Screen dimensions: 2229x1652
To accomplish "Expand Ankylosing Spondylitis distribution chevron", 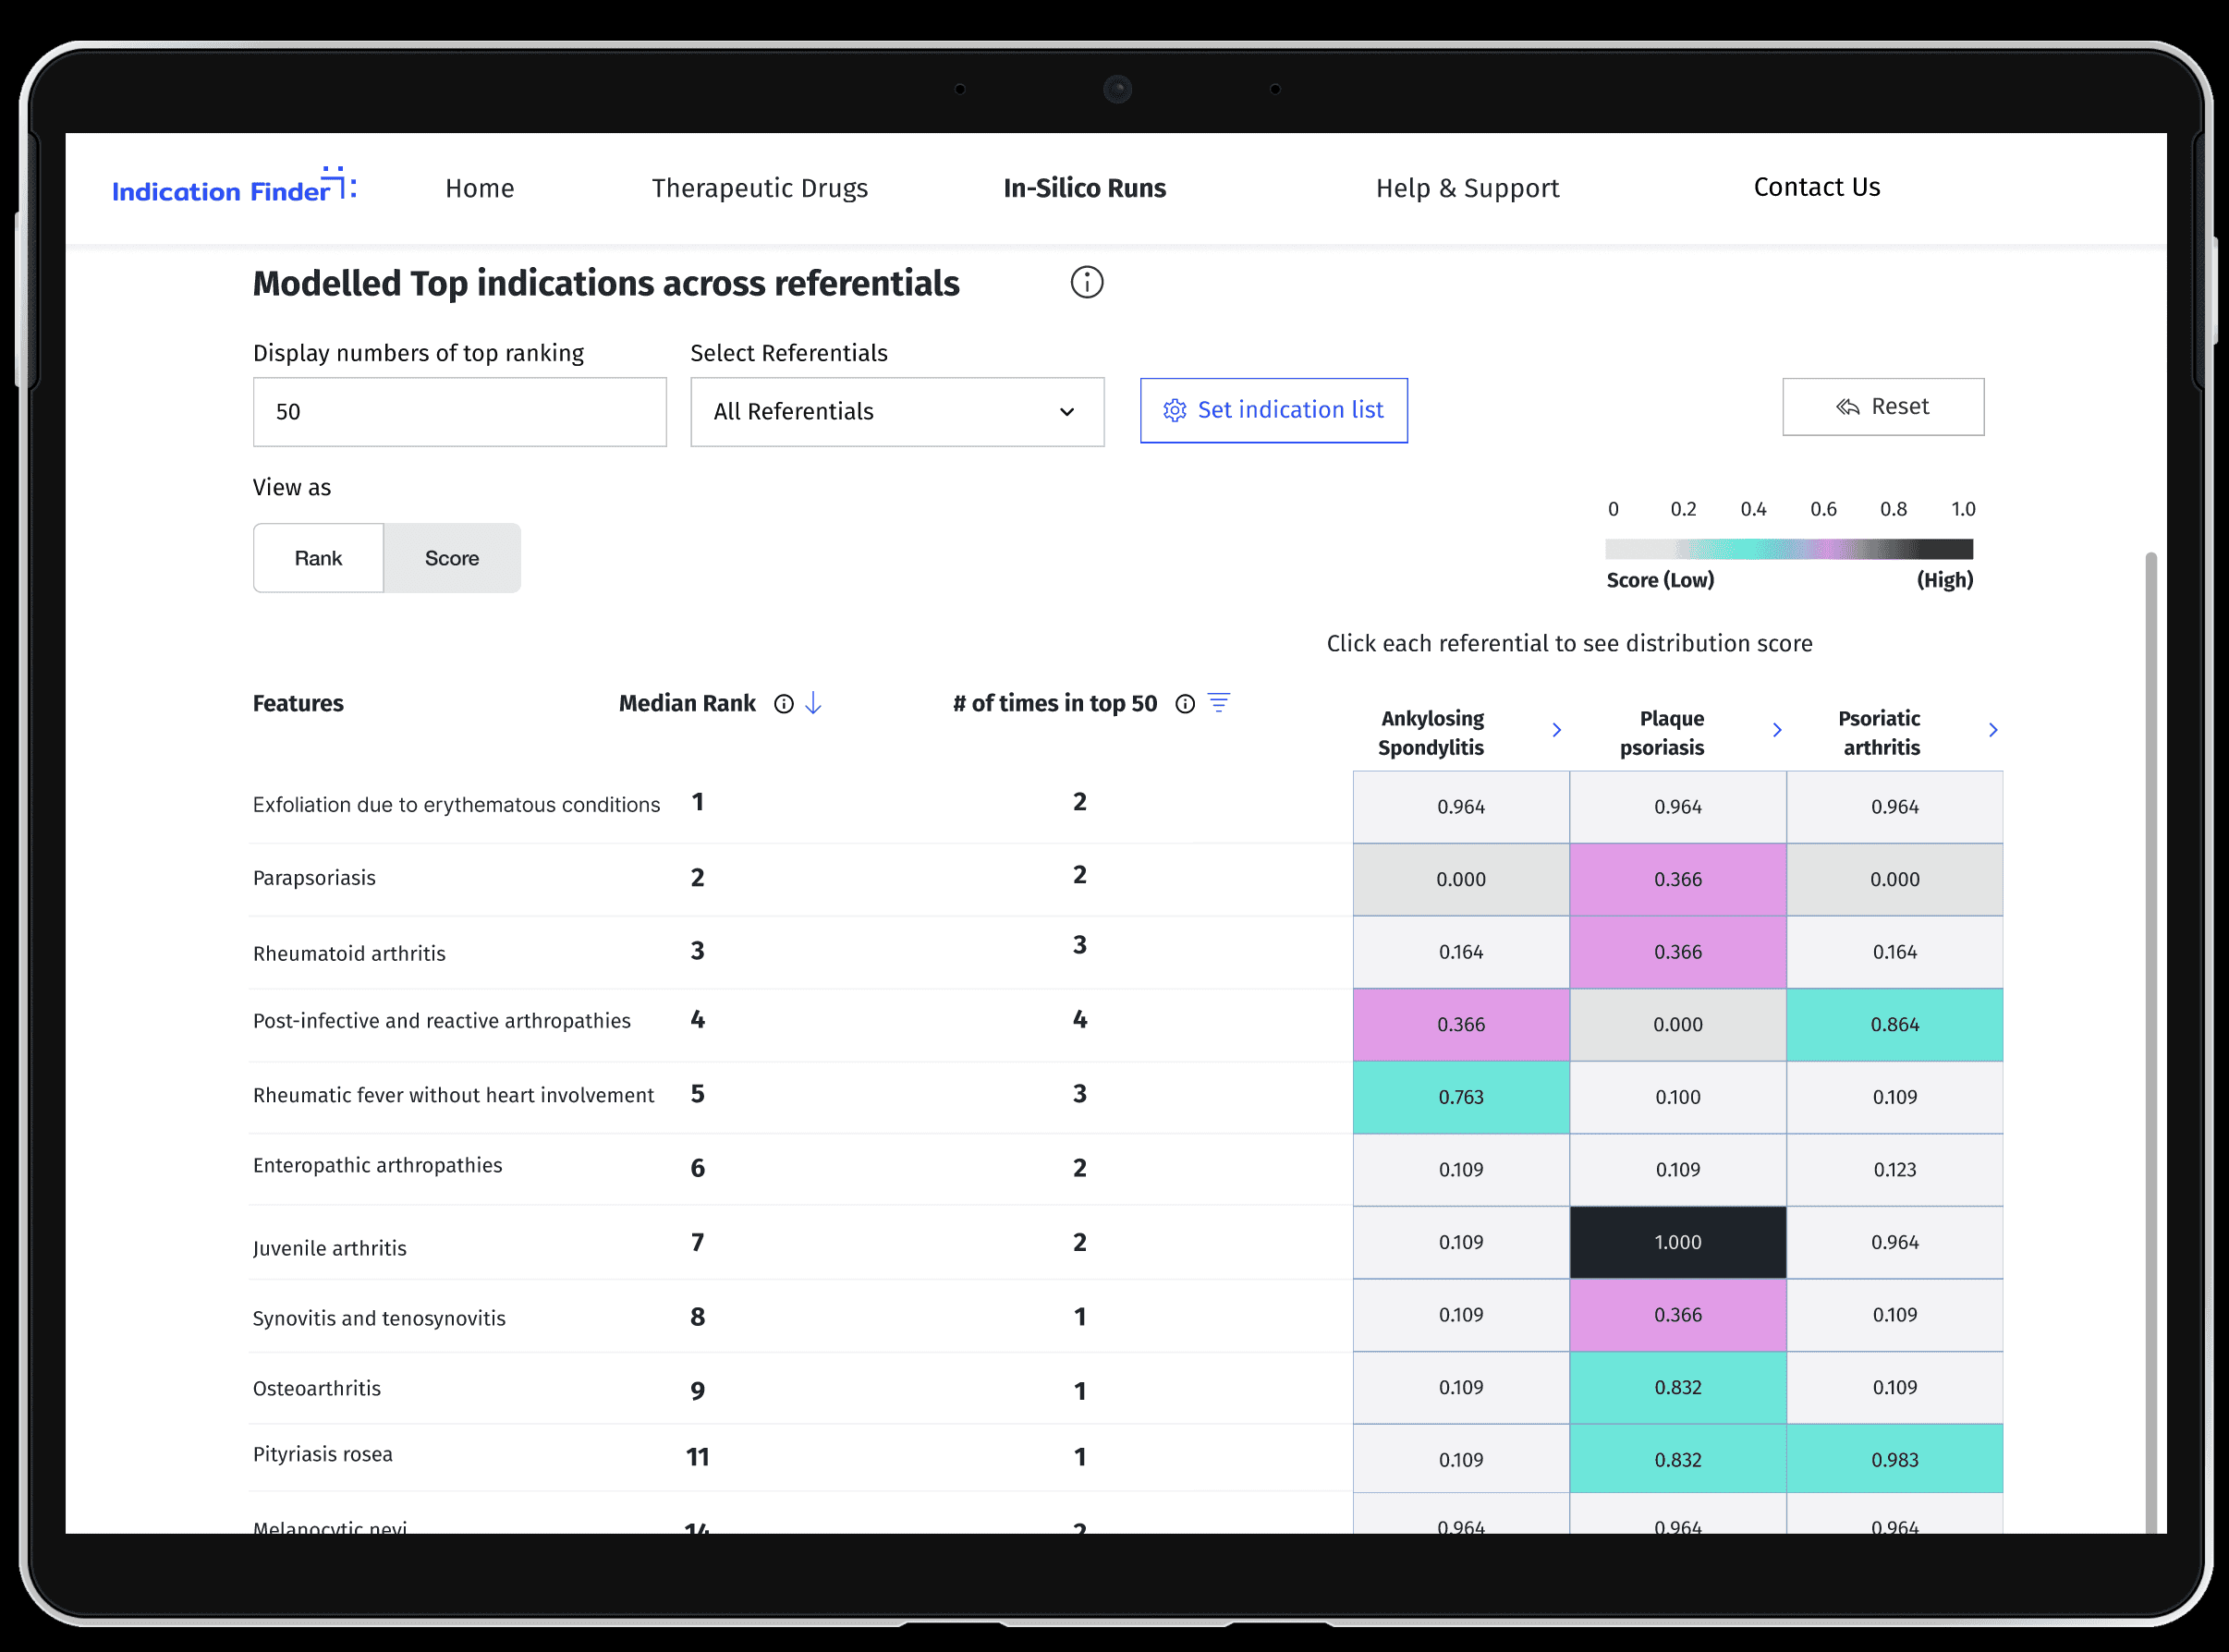I will click(1556, 730).
